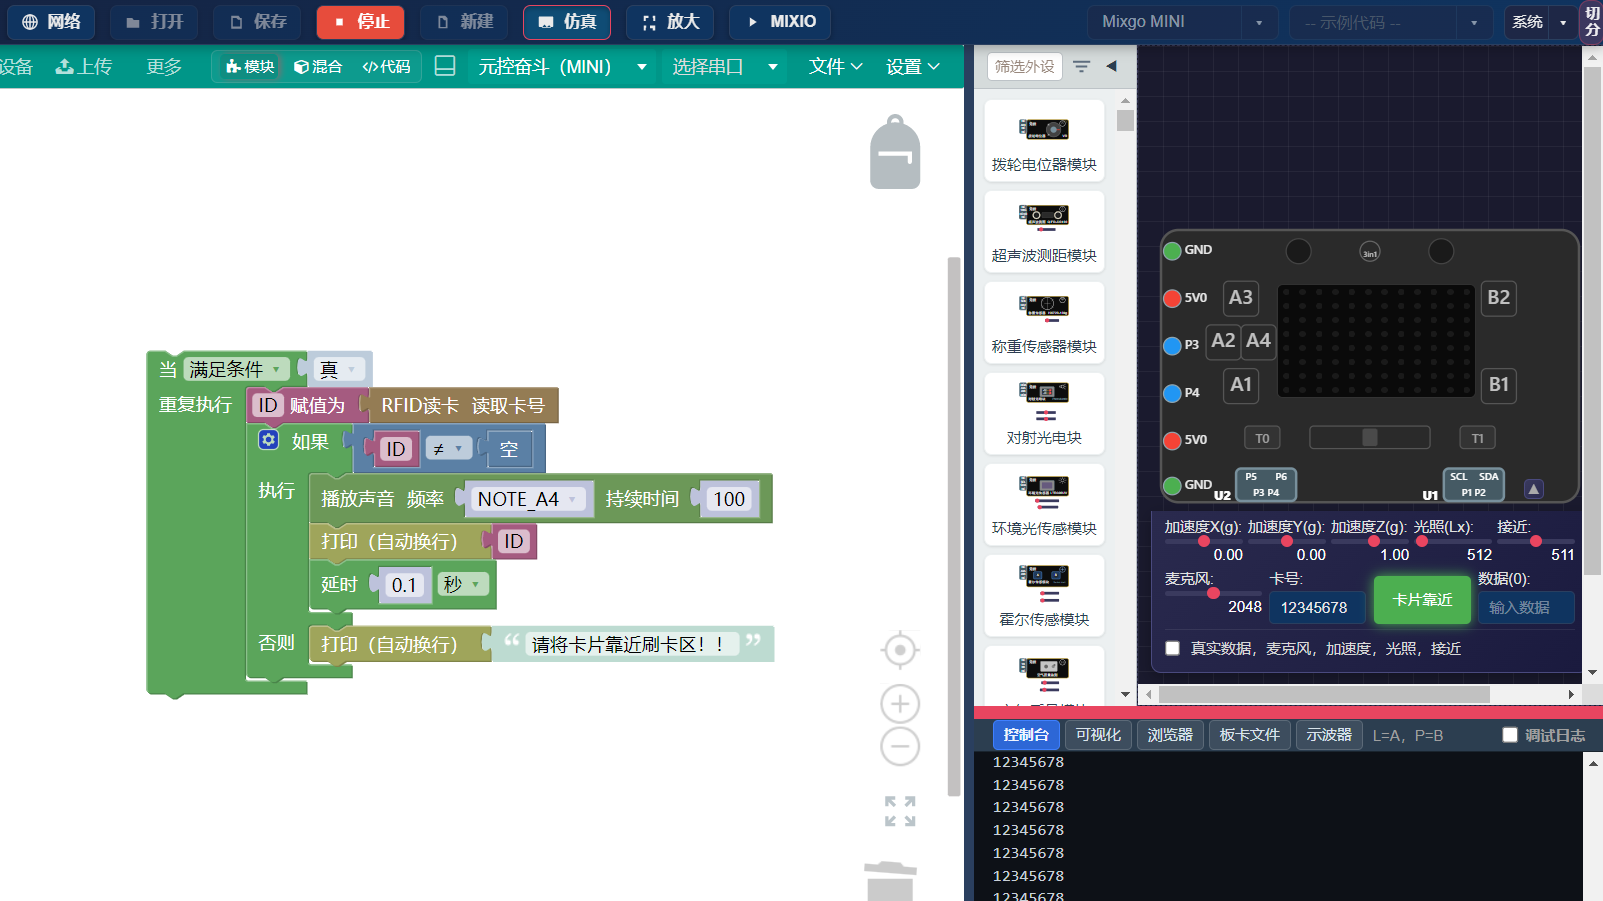Screen dimensions: 1603x901
Task: Enable the 调试日志 checkbox
Action: coord(1510,735)
